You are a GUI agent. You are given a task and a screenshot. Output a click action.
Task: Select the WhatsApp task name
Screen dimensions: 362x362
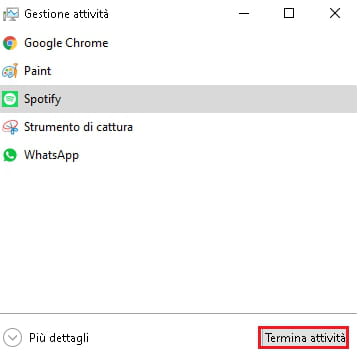51,155
